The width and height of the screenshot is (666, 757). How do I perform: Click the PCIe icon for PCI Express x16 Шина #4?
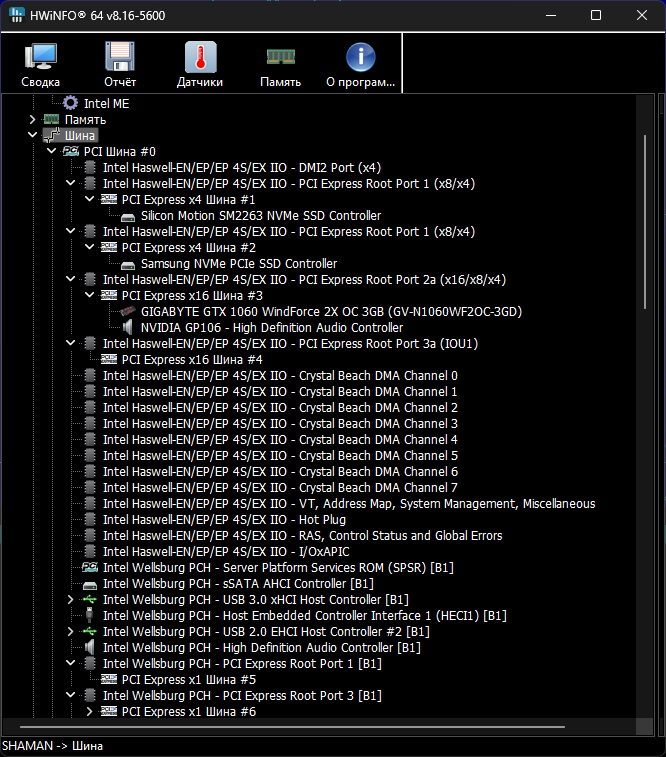109,359
